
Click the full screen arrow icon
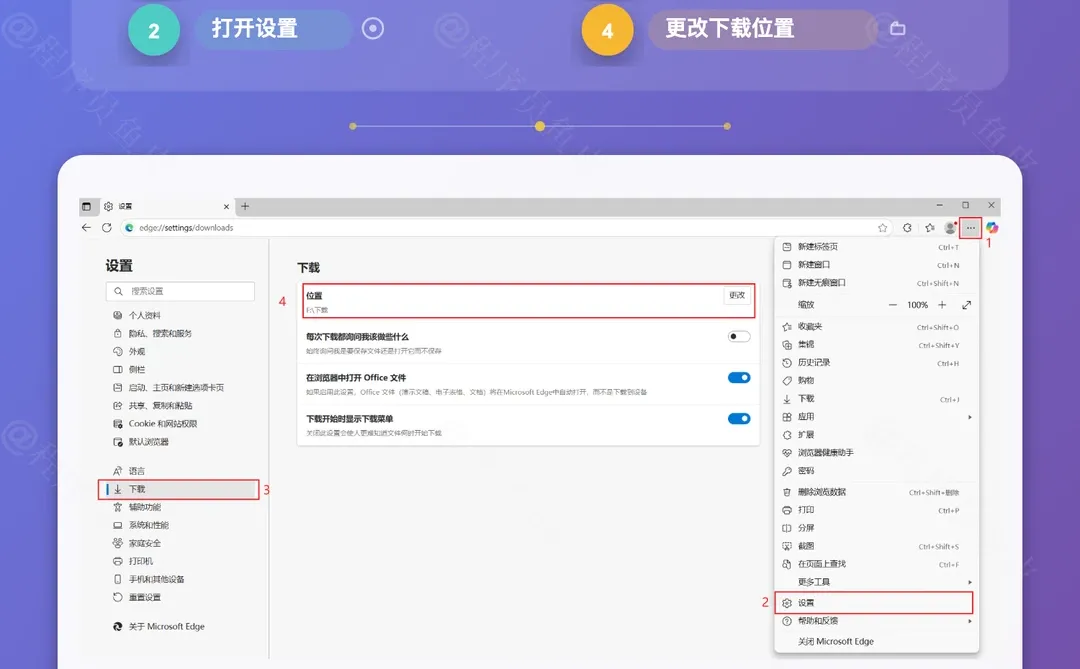(966, 305)
